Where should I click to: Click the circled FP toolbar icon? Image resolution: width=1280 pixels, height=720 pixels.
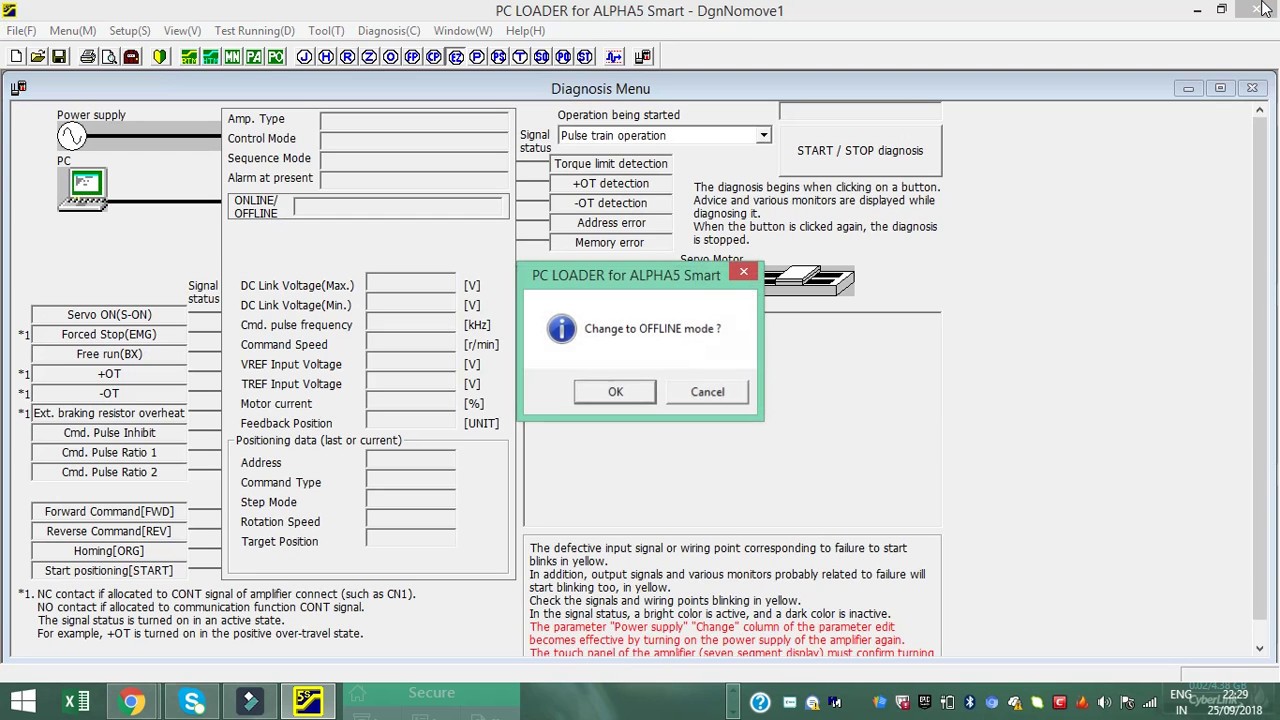[412, 57]
